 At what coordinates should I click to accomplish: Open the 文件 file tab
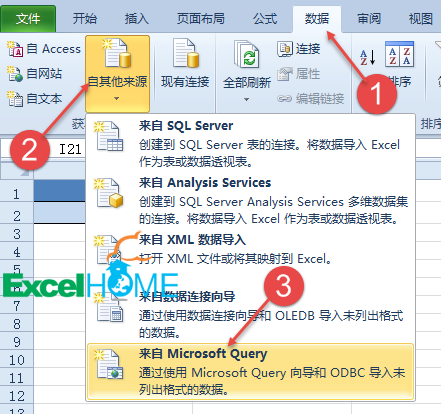point(28,19)
